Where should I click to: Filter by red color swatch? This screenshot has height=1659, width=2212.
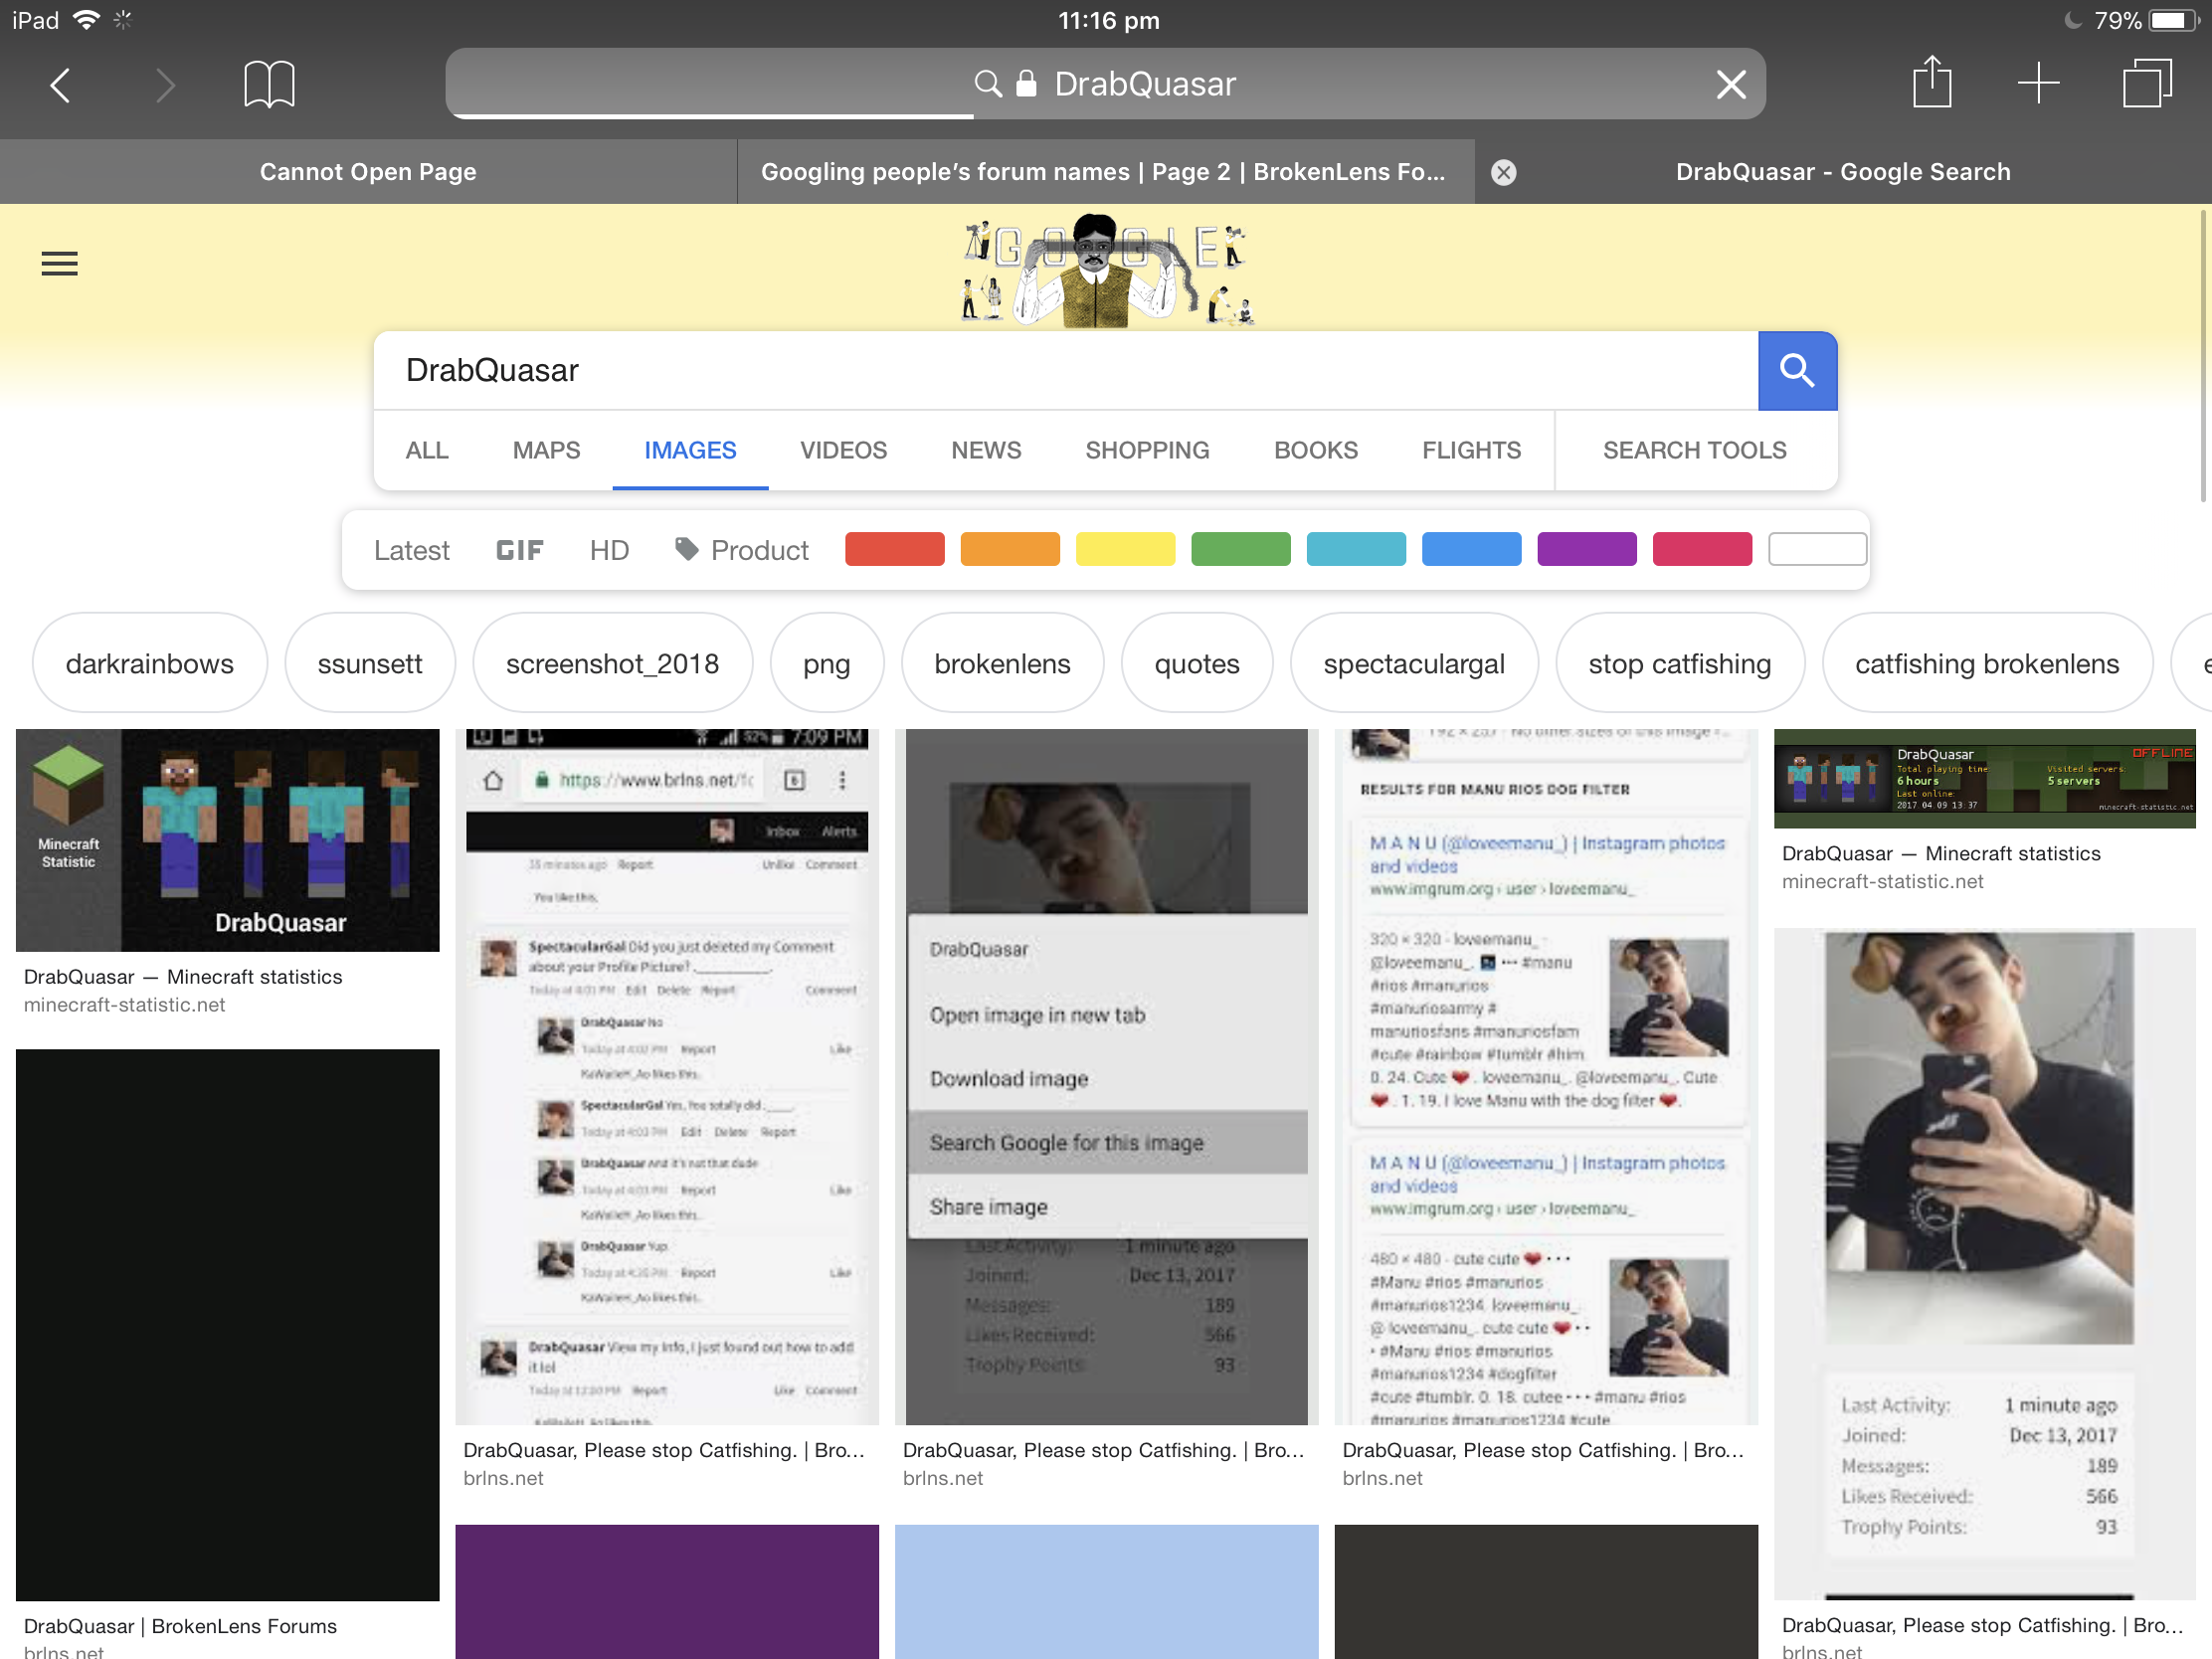point(894,549)
